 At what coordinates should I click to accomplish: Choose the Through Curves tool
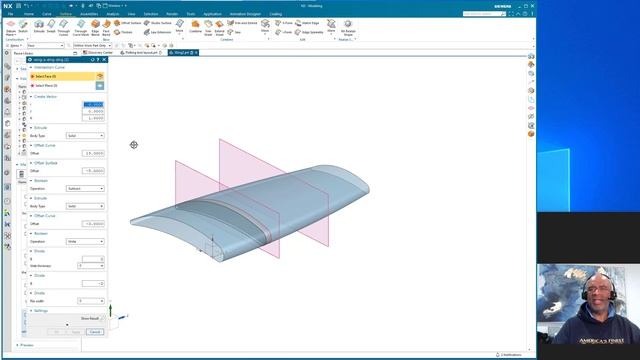[64, 28]
